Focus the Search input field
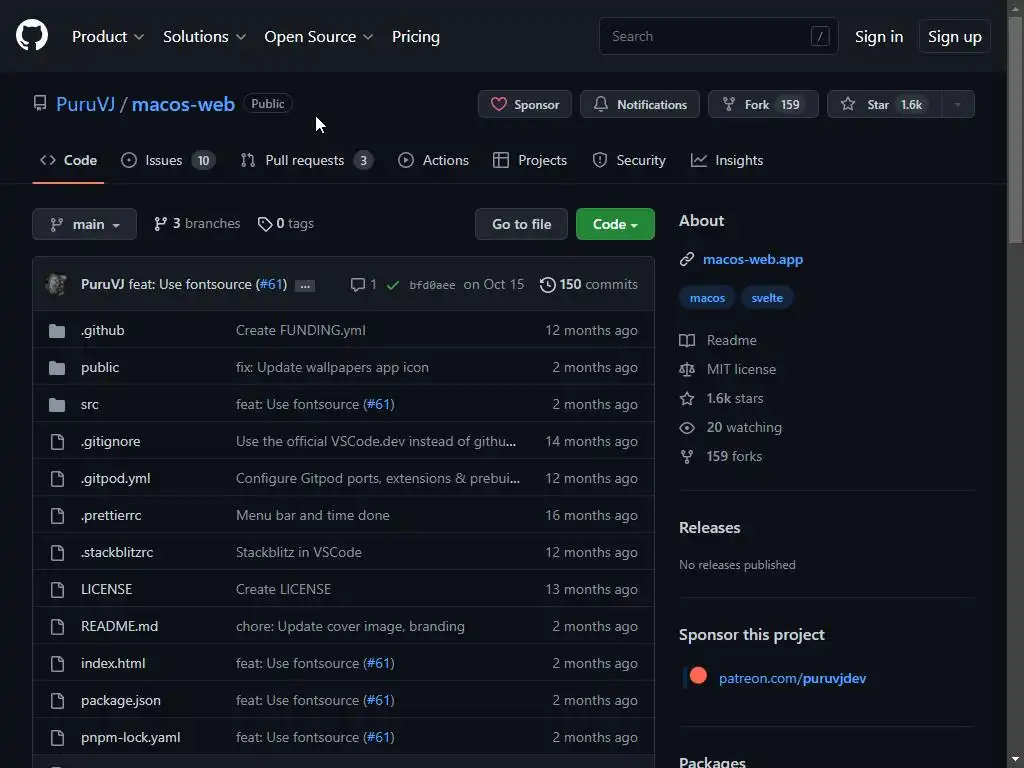The image size is (1024, 768). pos(718,37)
